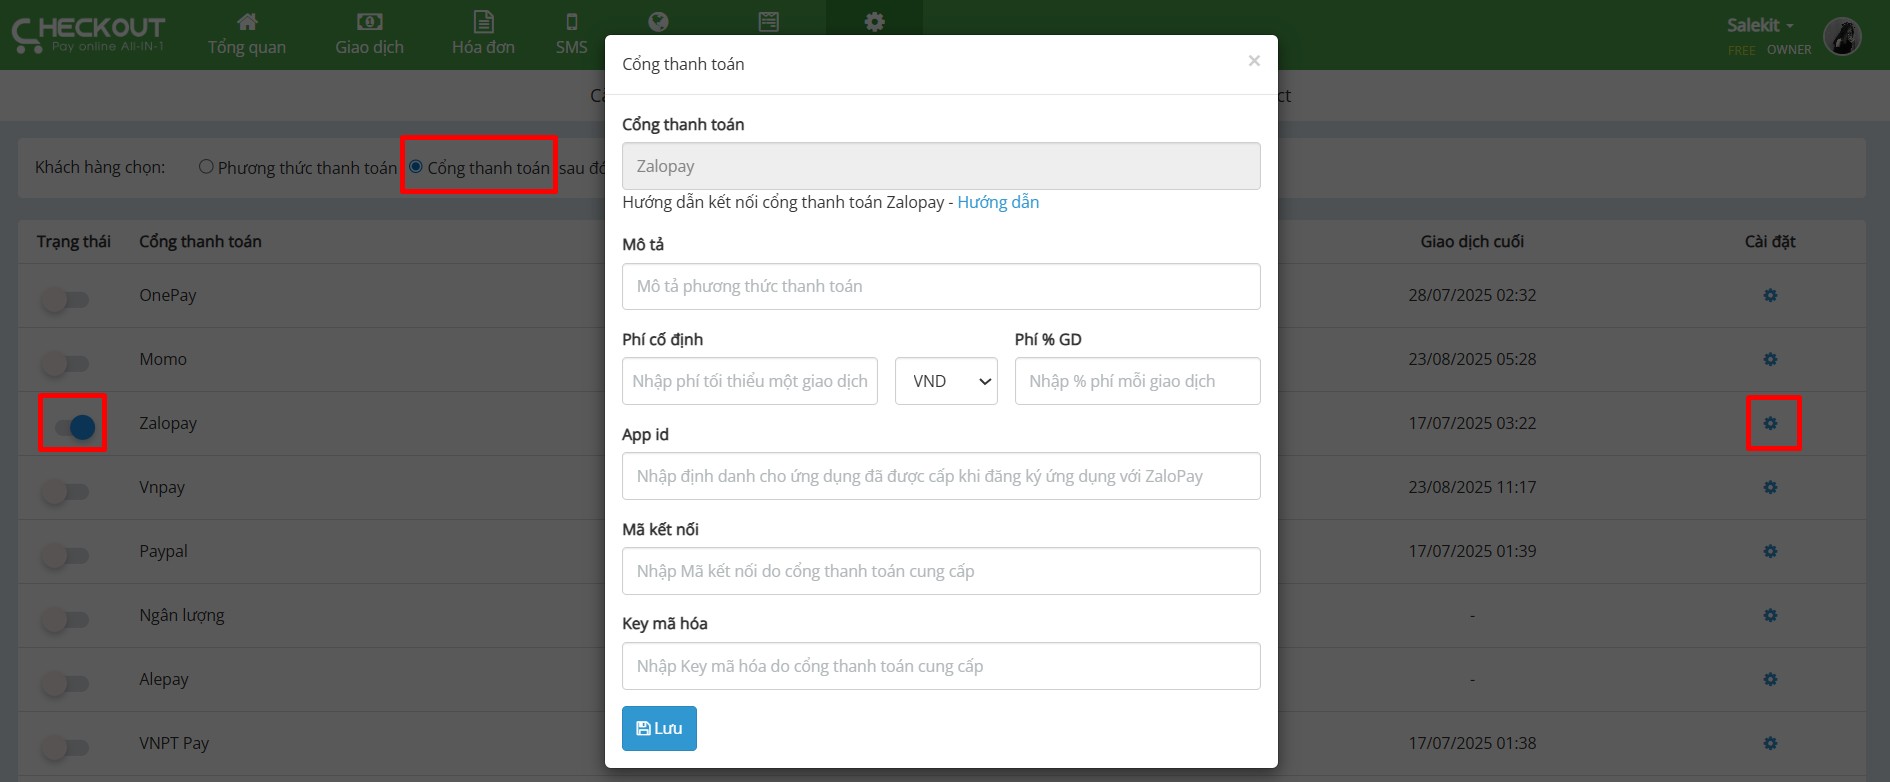Click the form list icon in navigation
Image resolution: width=1890 pixels, height=782 pixels.
(768, 22)
